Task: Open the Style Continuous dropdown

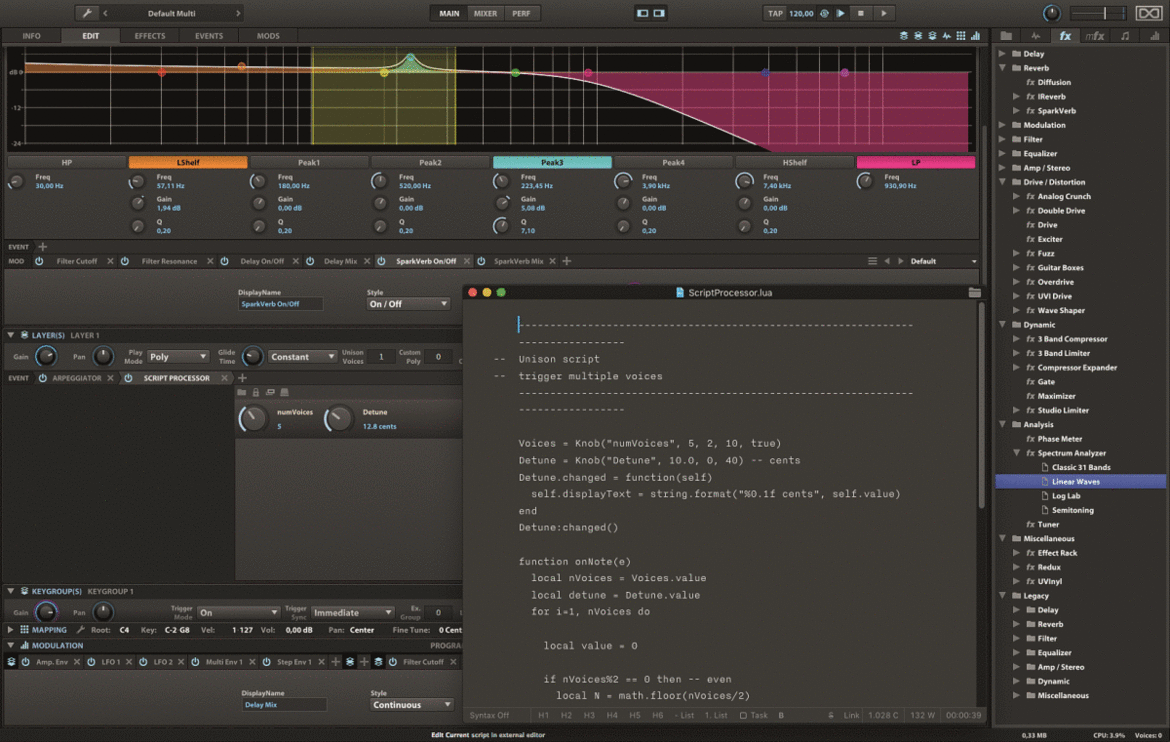Action: click(412, 705)
